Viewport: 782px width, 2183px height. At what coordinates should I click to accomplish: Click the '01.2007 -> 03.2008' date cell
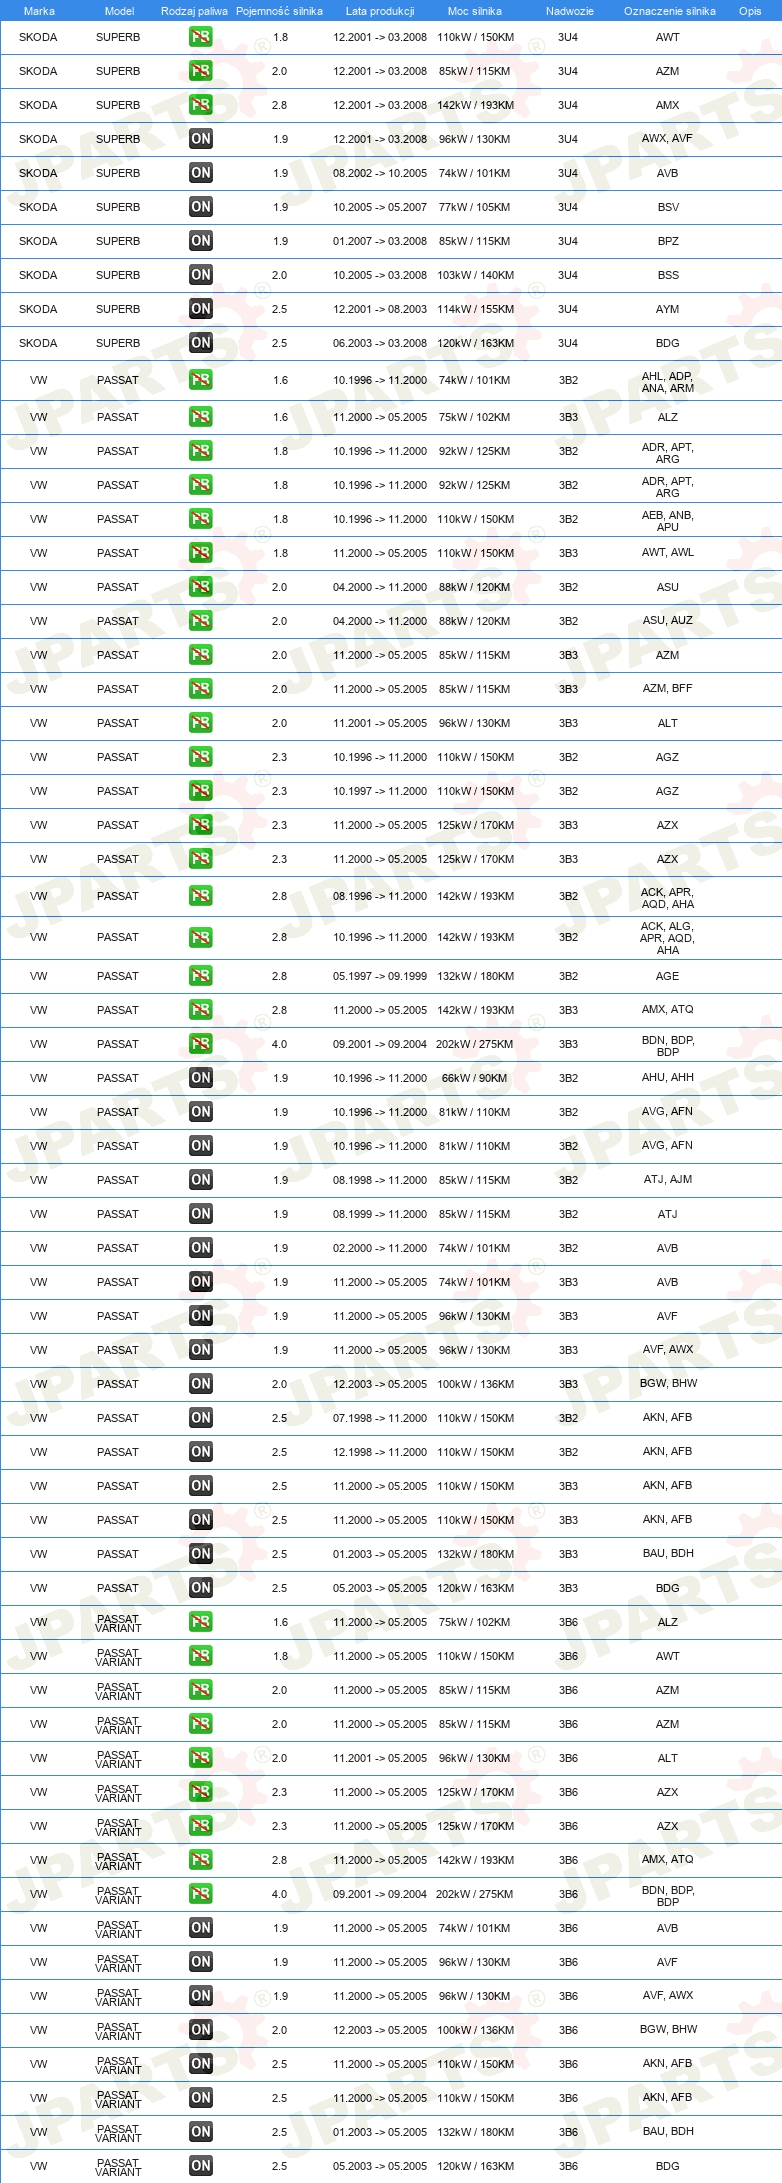click(x=380, y=241)
